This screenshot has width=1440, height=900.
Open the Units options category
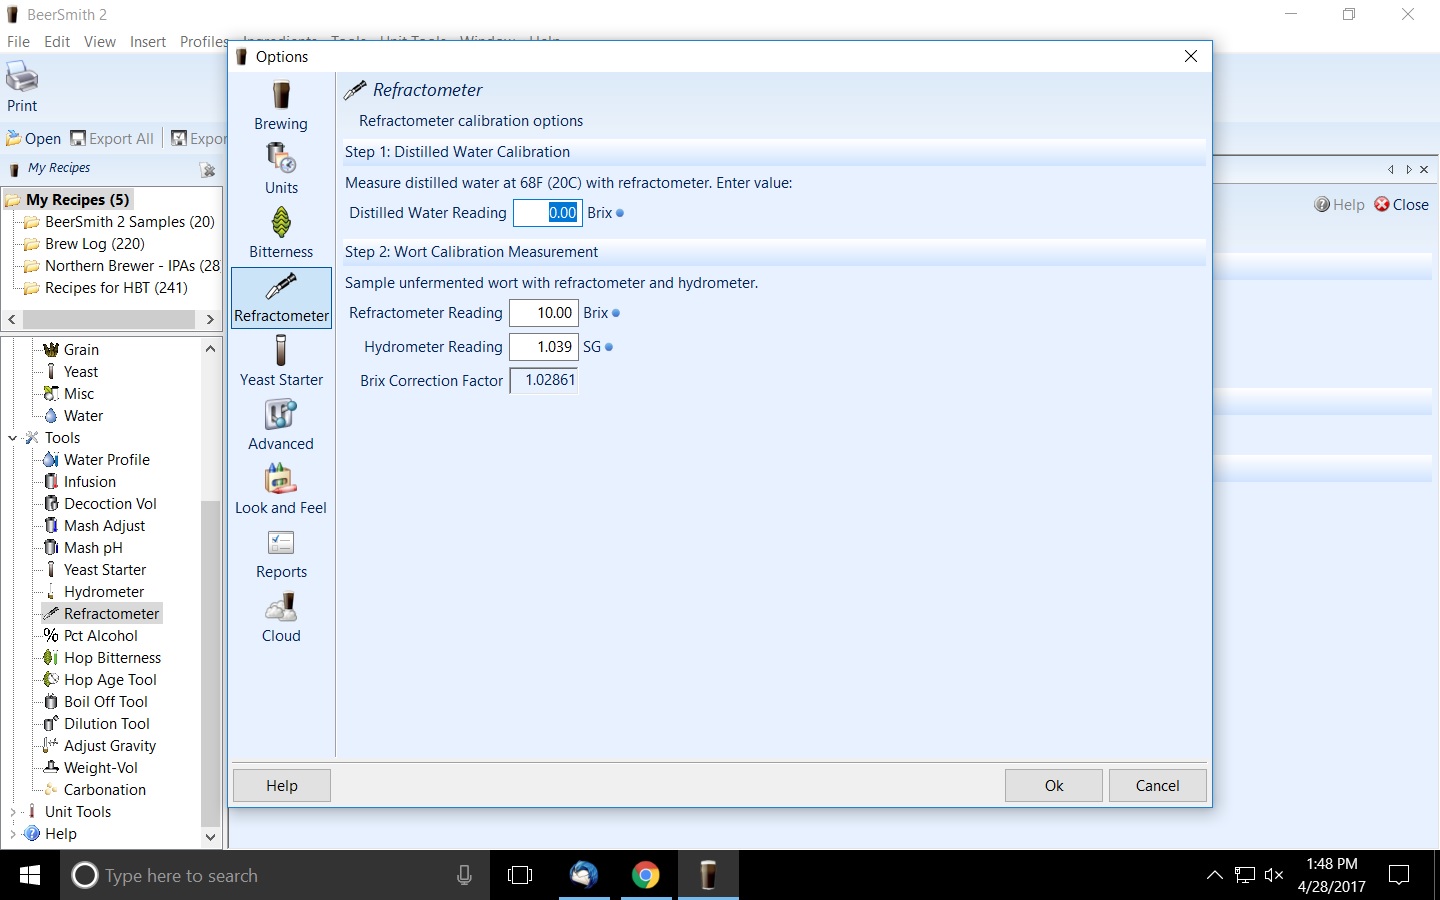pos(281,170)
